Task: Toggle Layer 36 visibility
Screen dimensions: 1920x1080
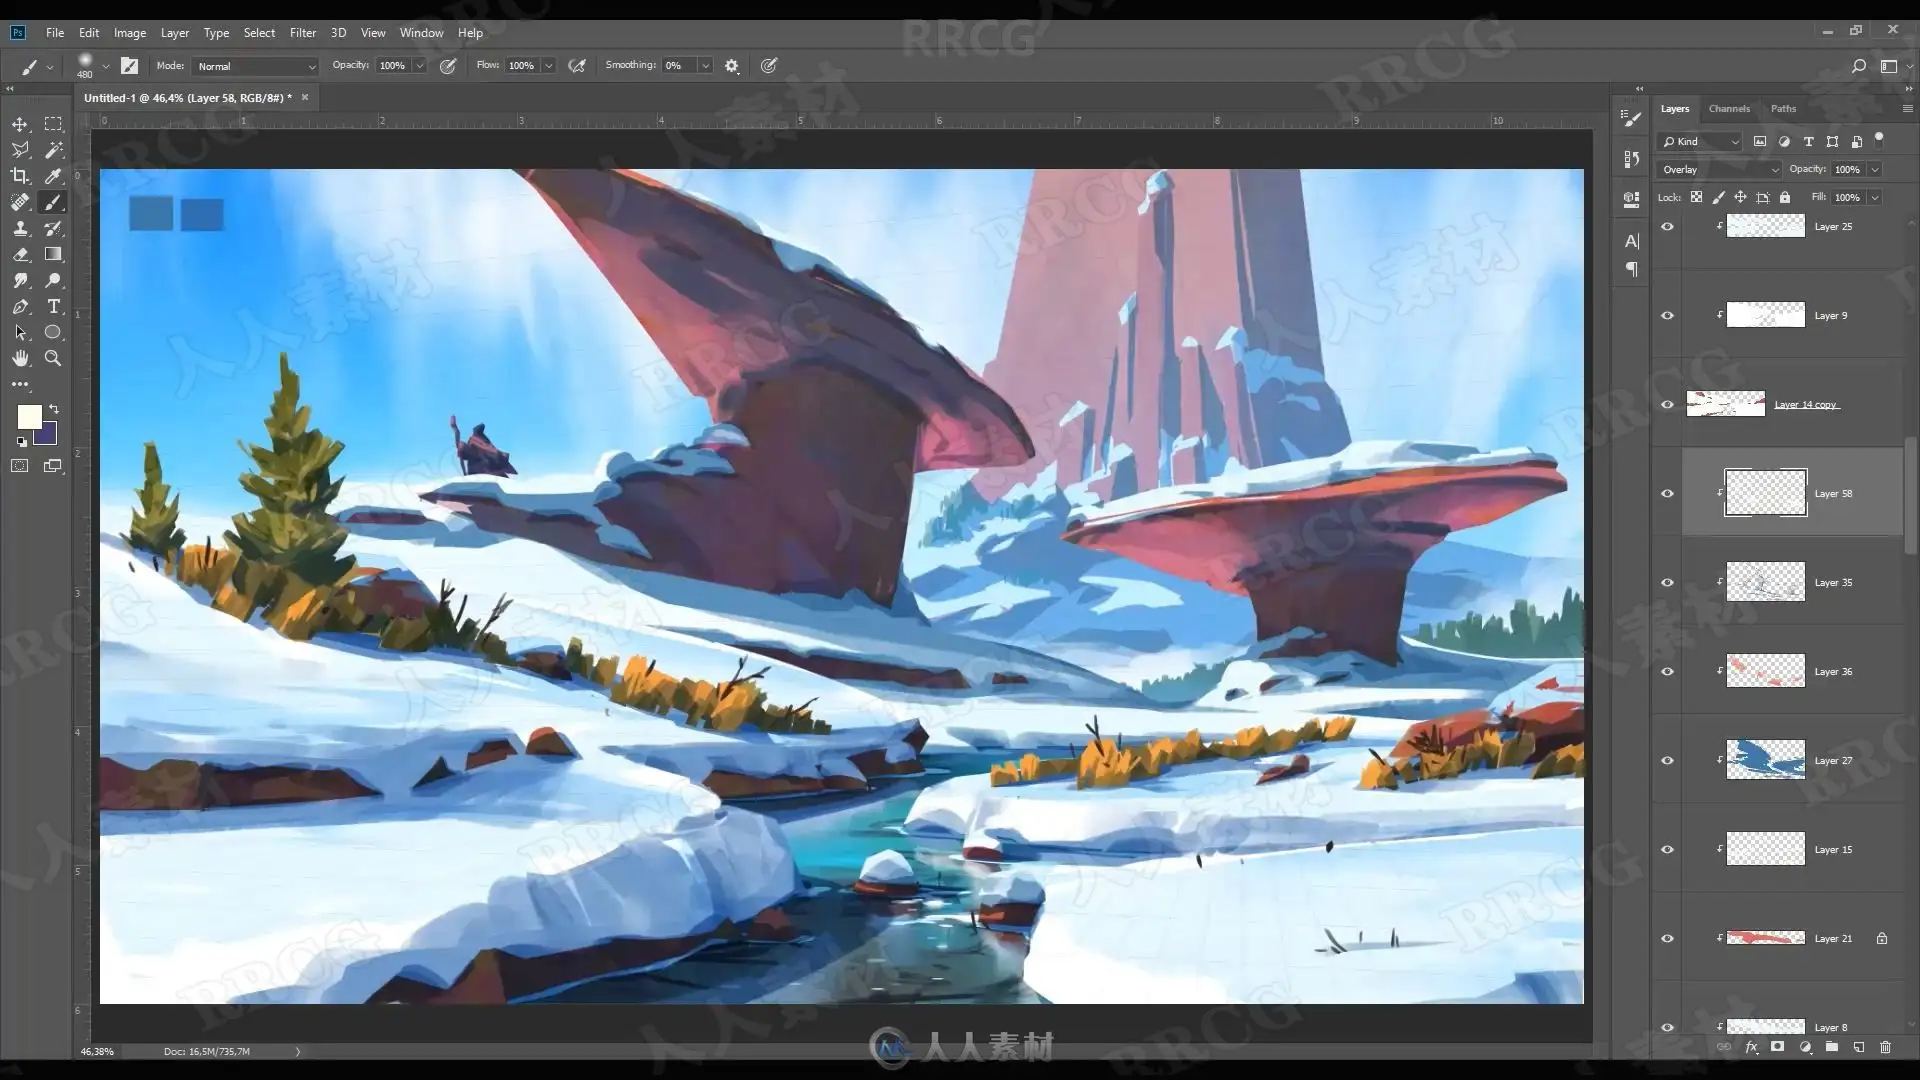Action: (1667, 672)
